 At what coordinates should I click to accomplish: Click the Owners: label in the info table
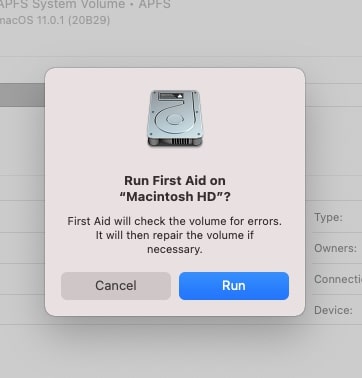pos(335,248)
